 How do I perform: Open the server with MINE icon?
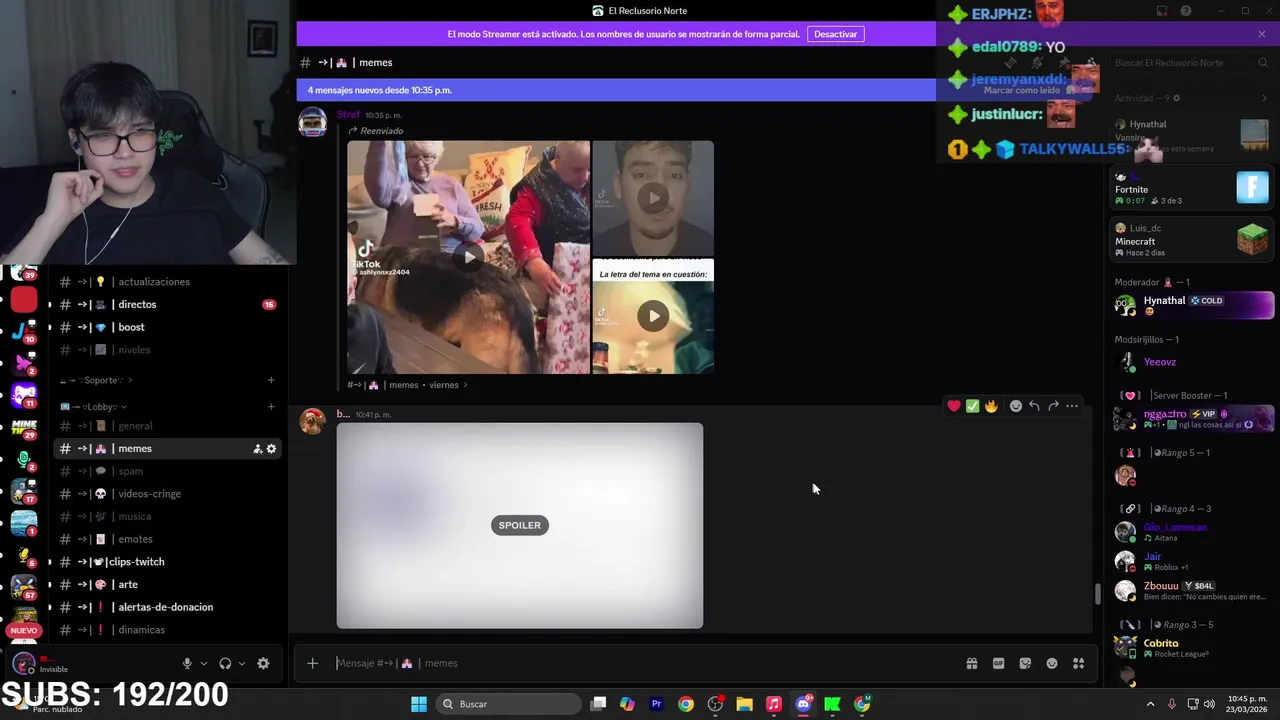[x=24, y=427]
